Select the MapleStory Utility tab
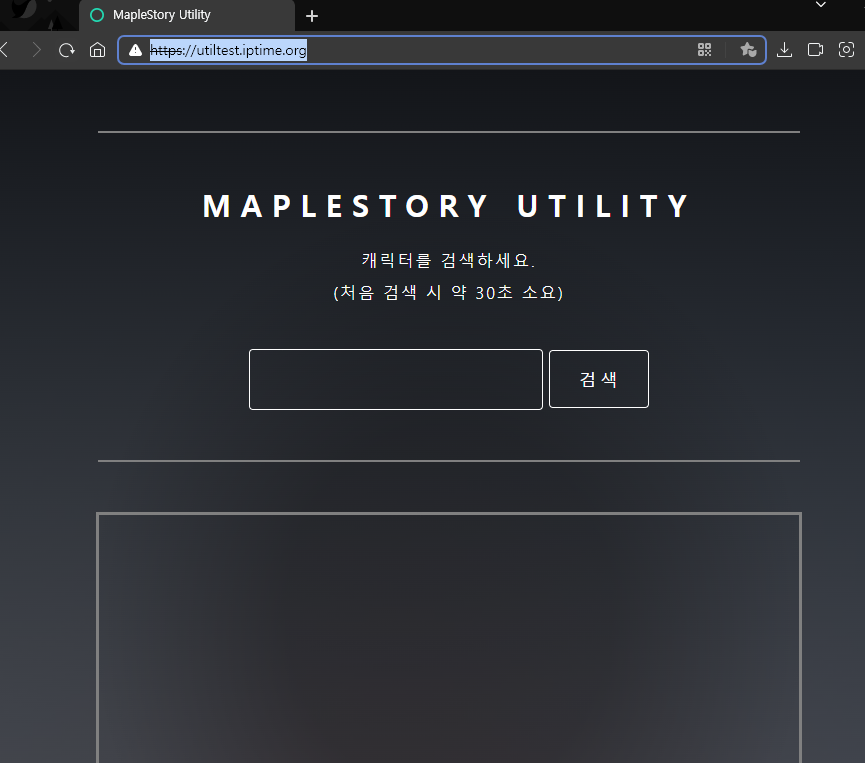This screenshot has width=865, height=763. [x=187, y=15]
